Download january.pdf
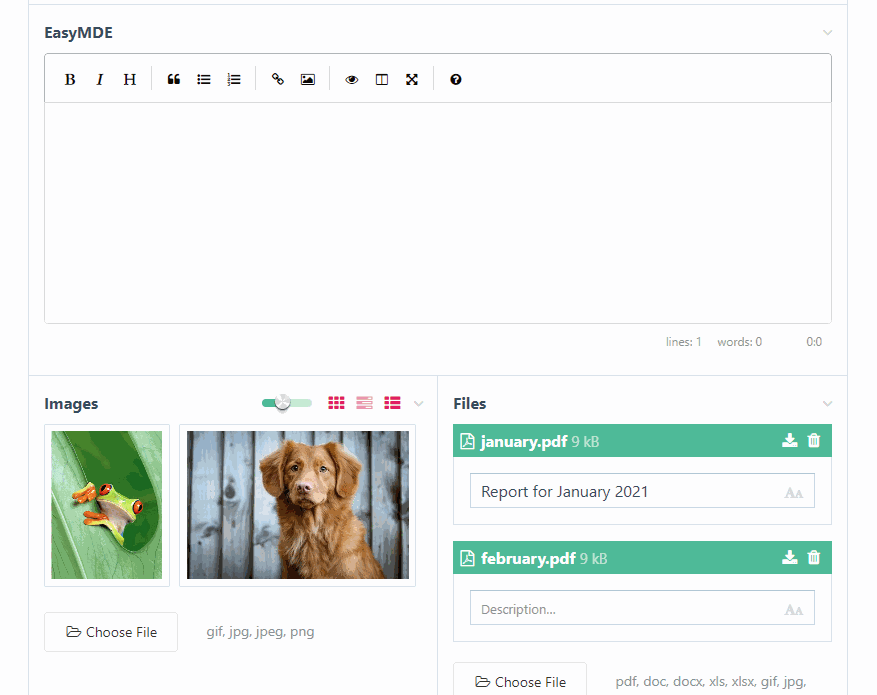Viewport: 877px width, 695px height. [x=790, y=441]
